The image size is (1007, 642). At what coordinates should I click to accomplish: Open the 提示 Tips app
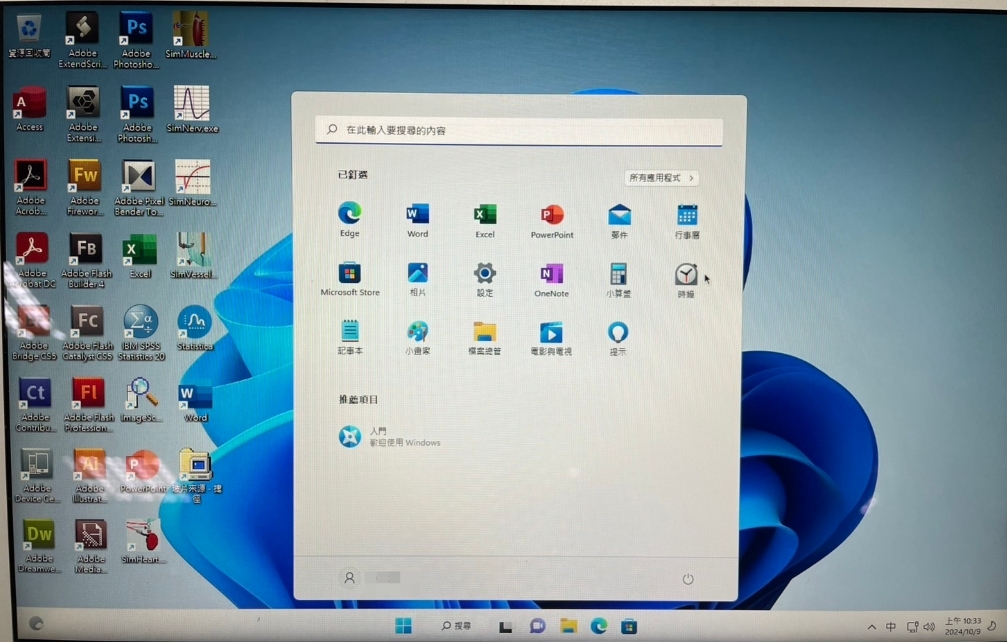[618, 338]
